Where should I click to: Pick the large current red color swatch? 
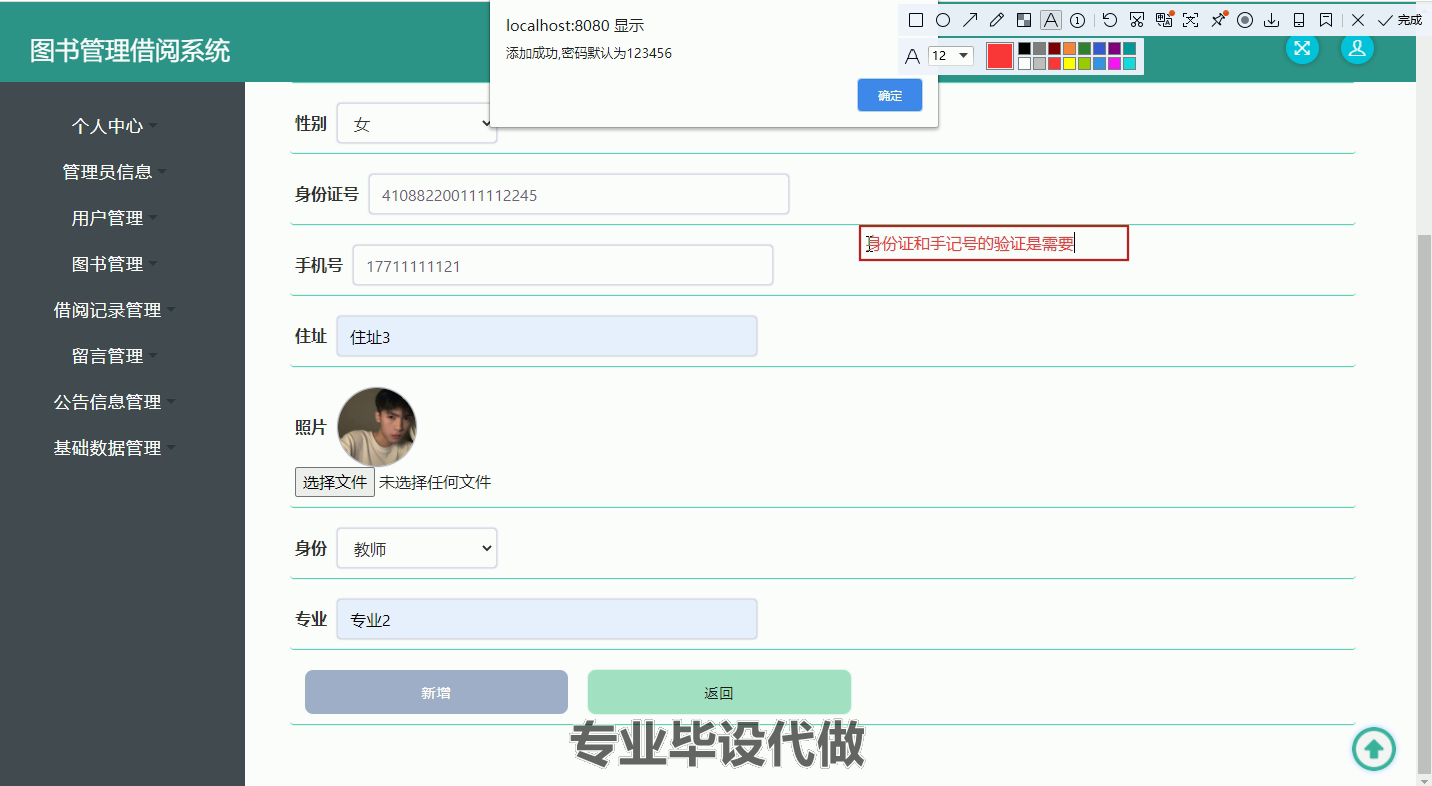coord(1000,56)
